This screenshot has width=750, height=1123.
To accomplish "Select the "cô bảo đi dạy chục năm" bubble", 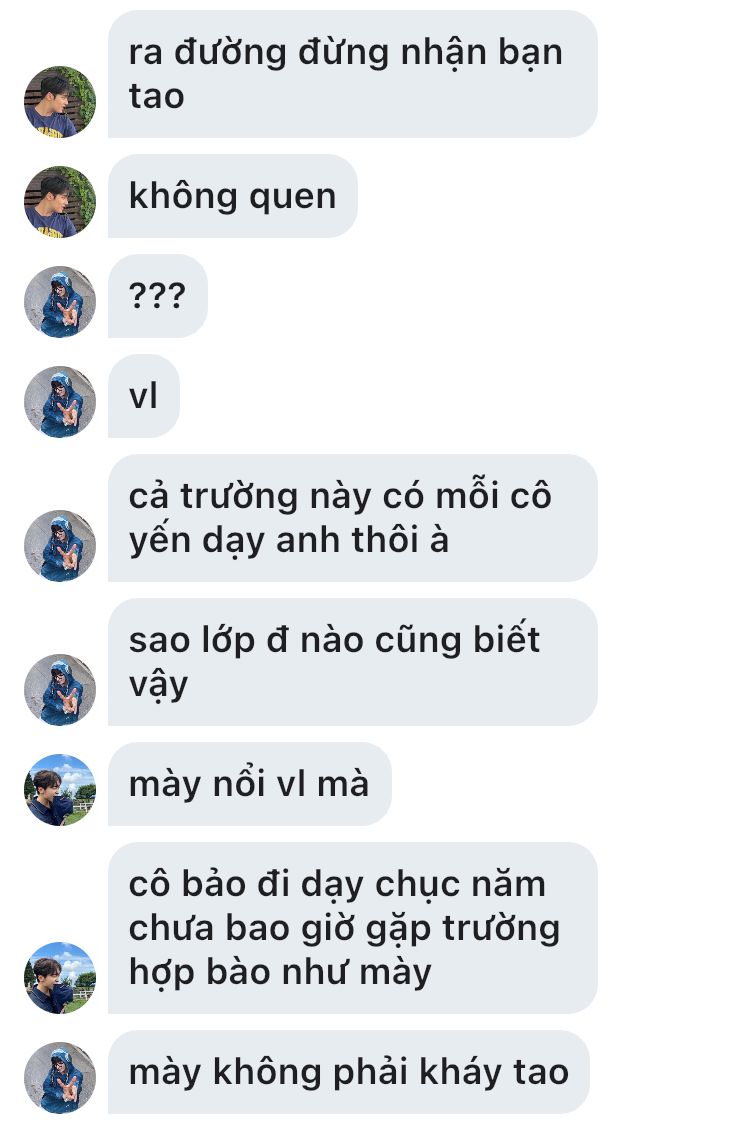I will pos(352,928).
